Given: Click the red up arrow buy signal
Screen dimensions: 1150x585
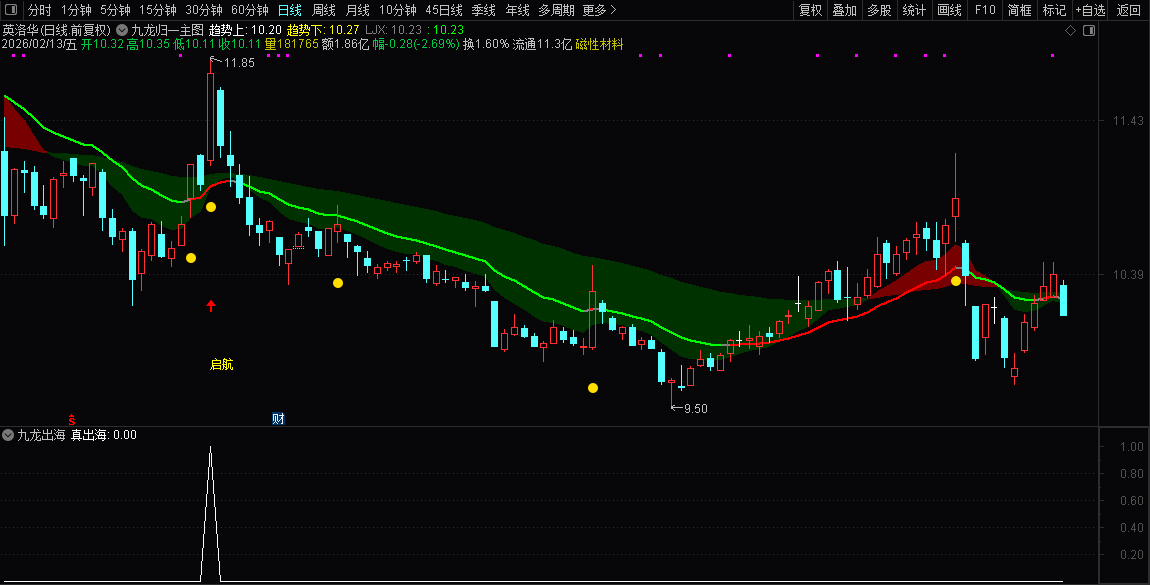Looking at the screenshot, I should click(211, 306).
